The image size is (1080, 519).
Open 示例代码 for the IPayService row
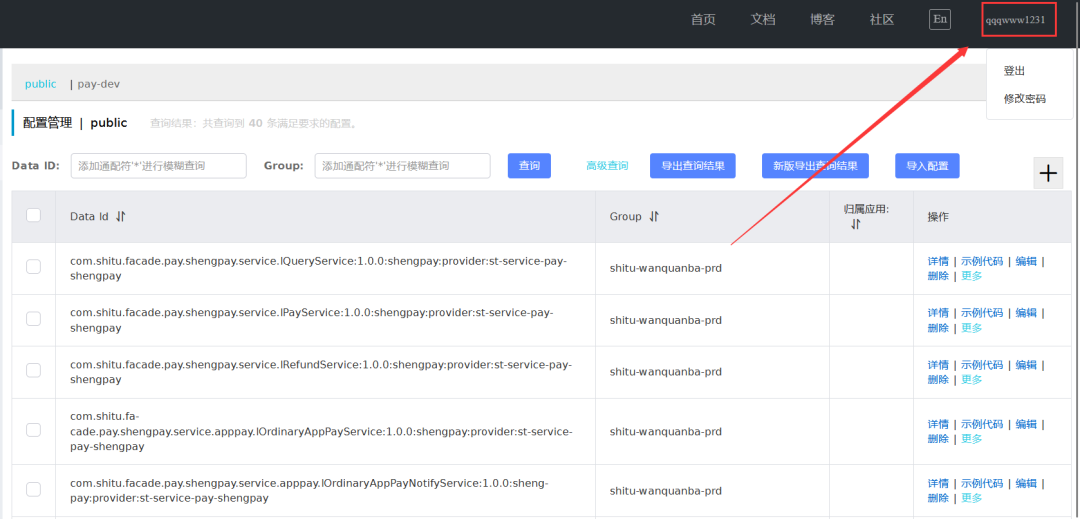coord(982,313)
